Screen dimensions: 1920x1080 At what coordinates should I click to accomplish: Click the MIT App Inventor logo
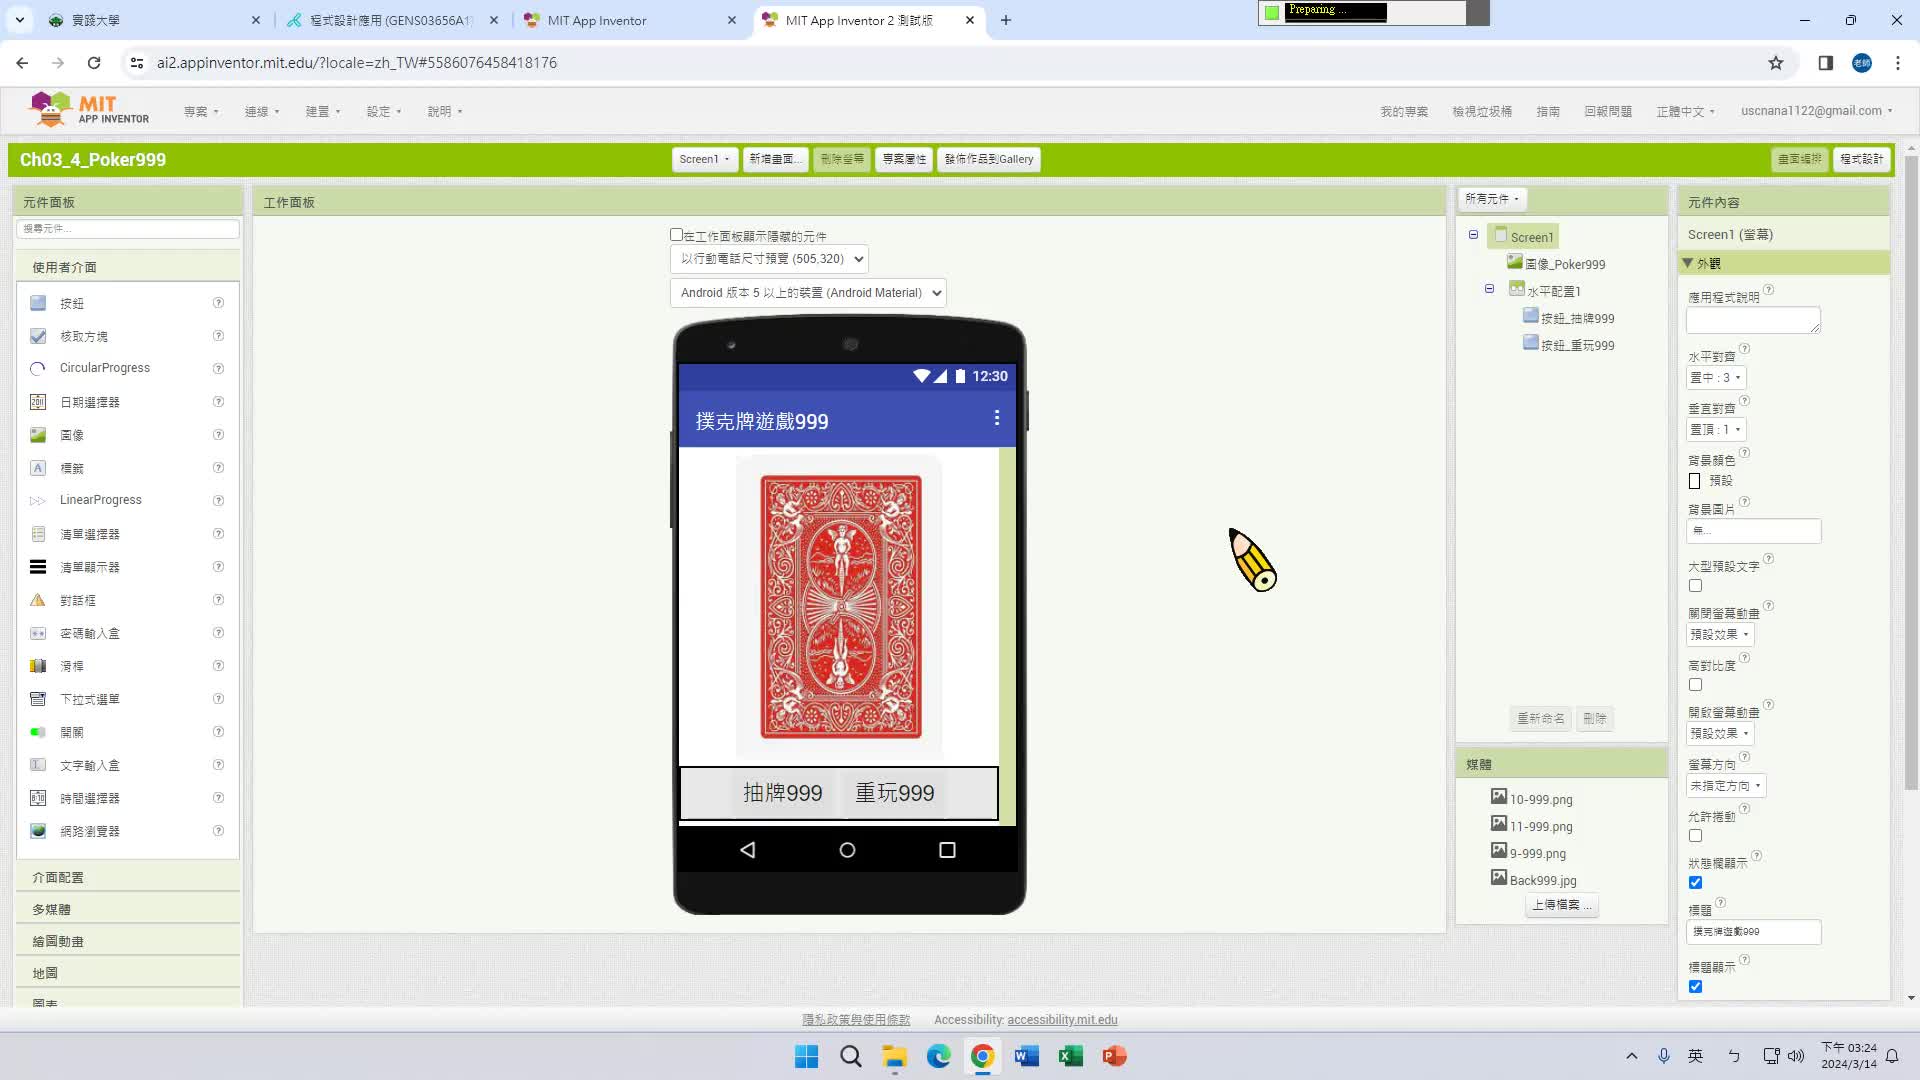[x=89, y=109]
